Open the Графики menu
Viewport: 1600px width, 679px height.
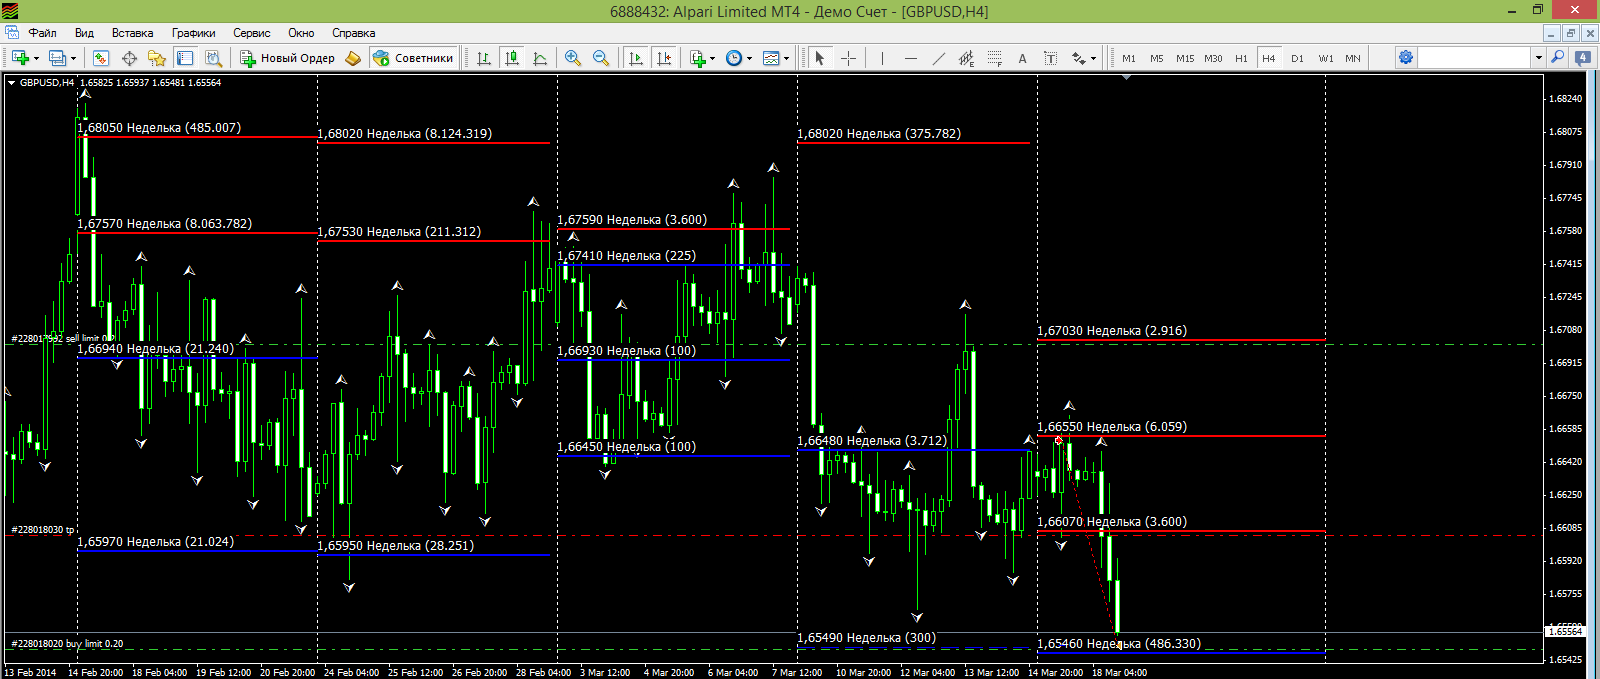[193, 33]
